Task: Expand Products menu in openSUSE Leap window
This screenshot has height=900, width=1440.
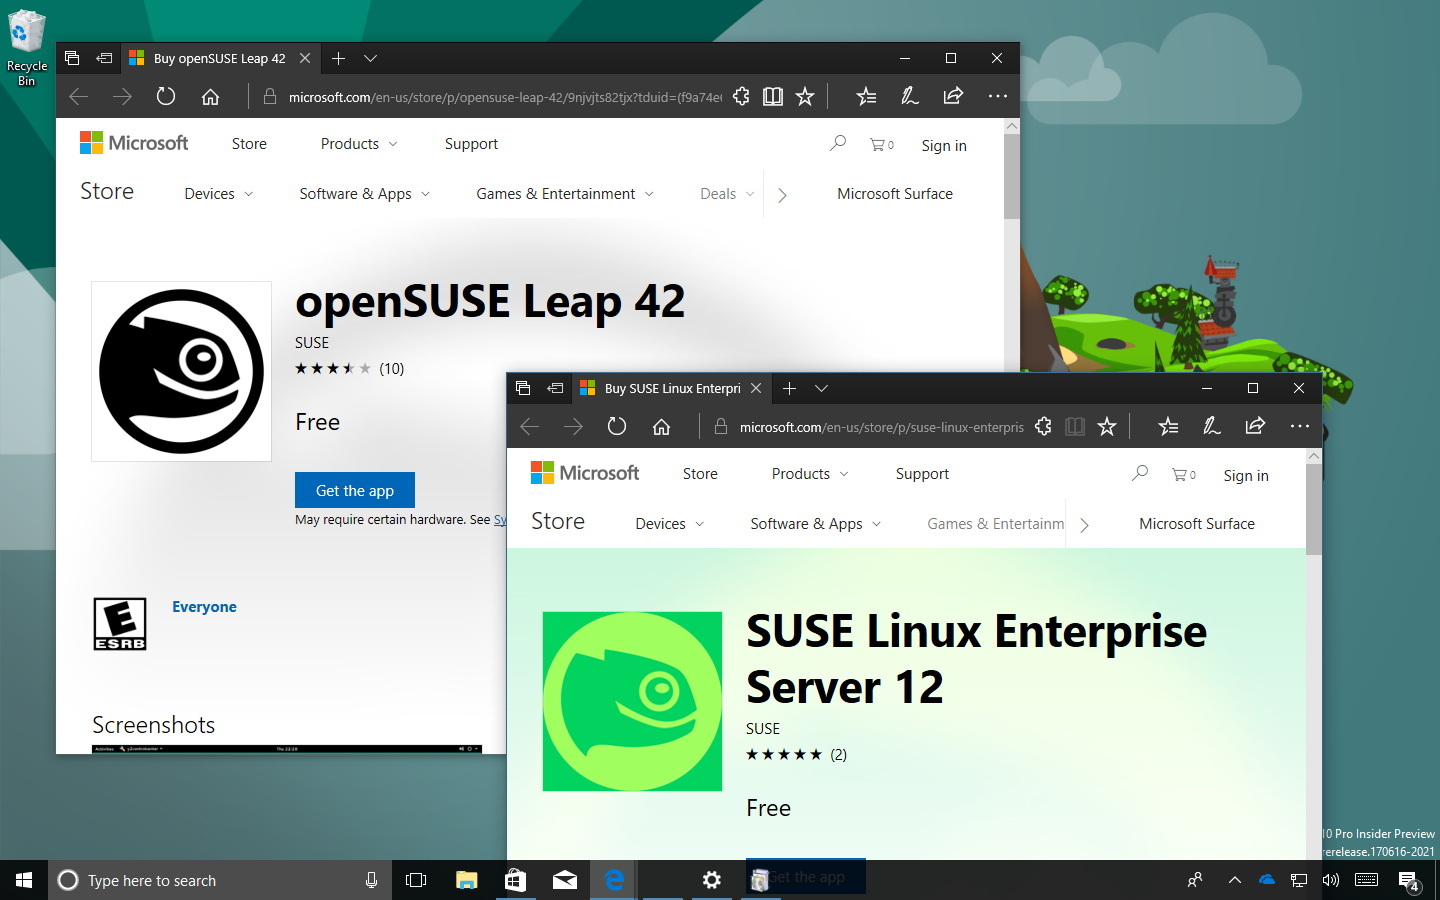Action: [x=359, y=144]
